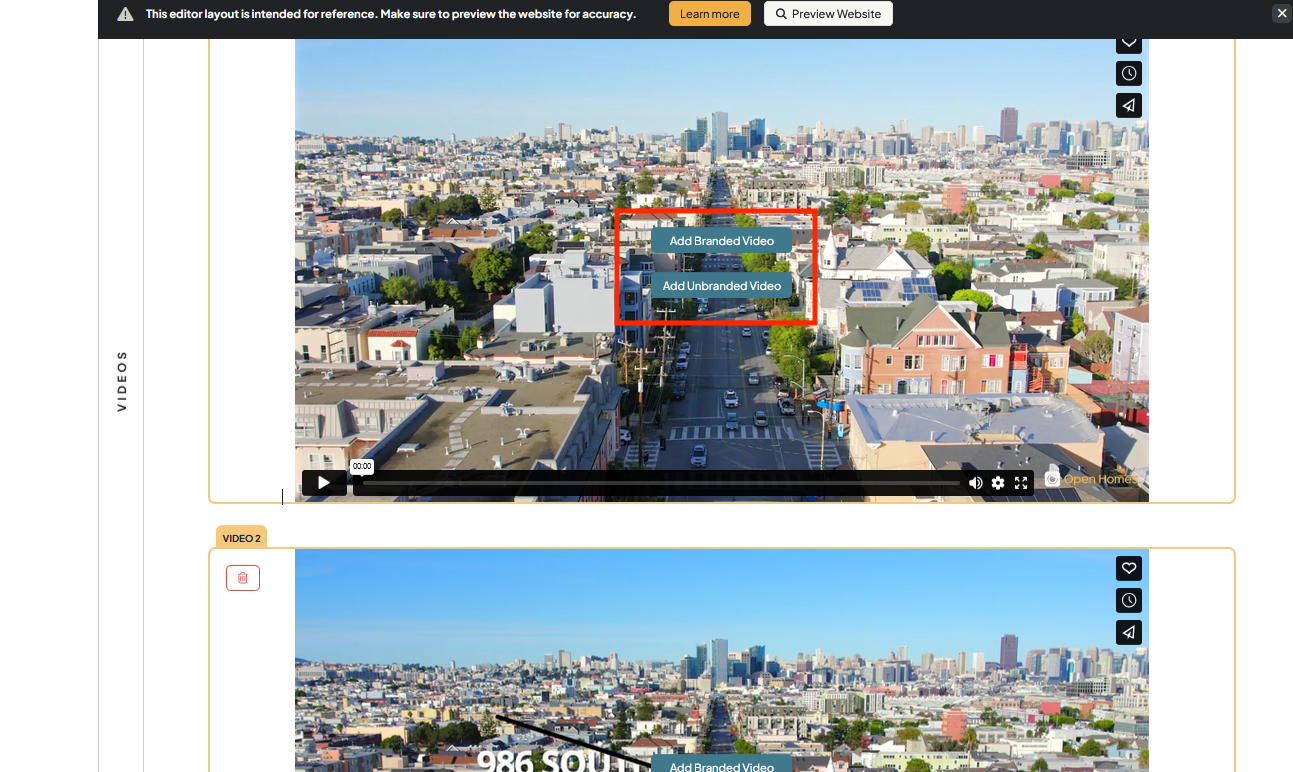Click the Learn more button
The height and width of the screenshot is (772, 1293).
tap(709, 14)
